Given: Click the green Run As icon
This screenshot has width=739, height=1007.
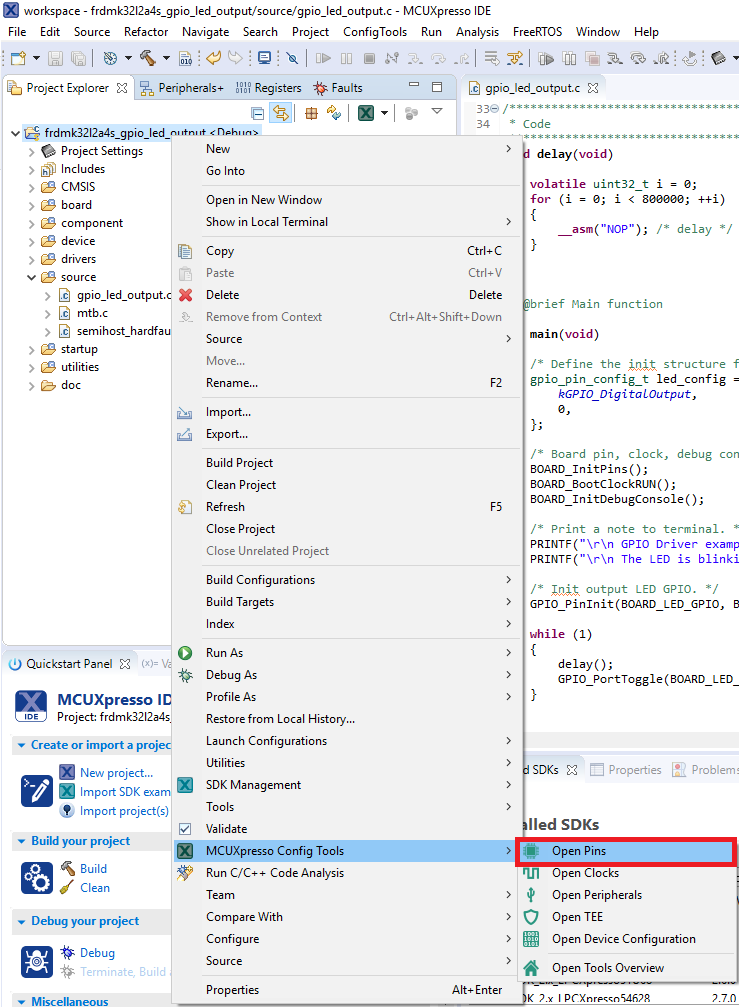Looking at the screenshot, I should (x=185, y=653).
